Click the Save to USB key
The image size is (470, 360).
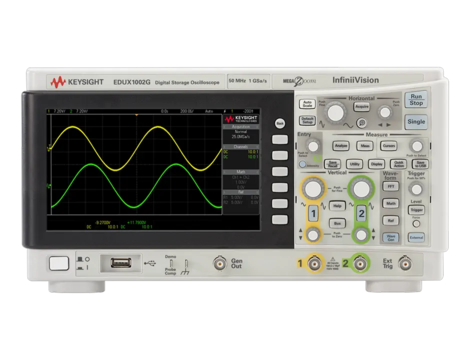(420, 164)
